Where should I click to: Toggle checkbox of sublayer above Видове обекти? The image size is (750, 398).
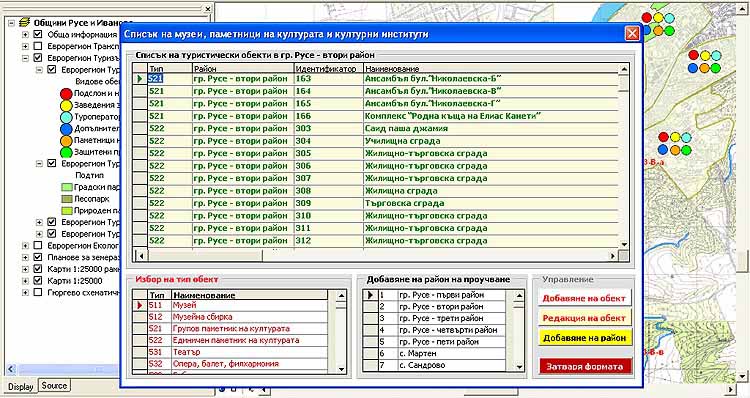coord(53,70)
